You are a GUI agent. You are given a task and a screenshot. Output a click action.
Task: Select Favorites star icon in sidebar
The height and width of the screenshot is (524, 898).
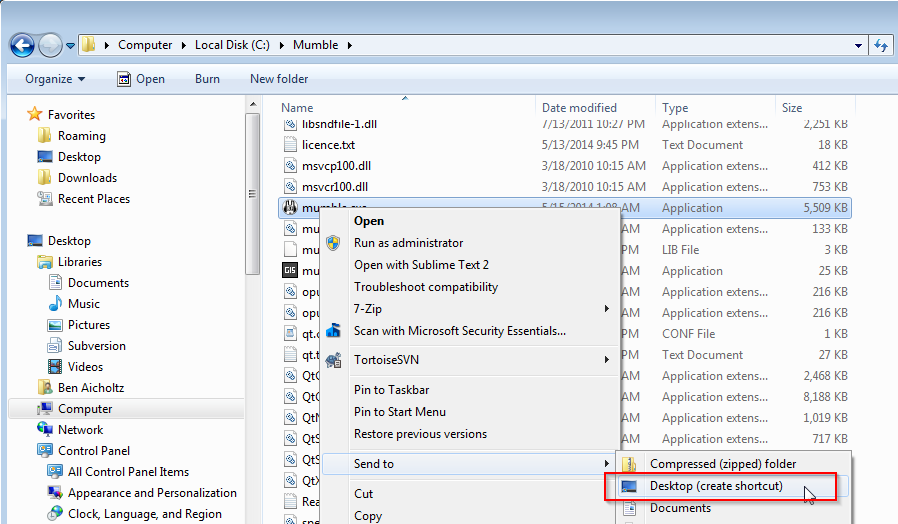coord(35,114)
